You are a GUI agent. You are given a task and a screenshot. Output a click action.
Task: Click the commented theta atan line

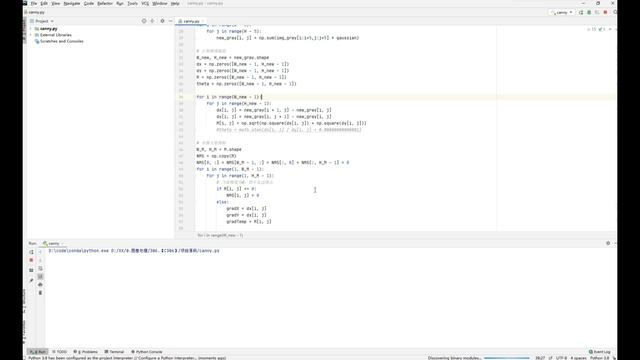[289, 130]
